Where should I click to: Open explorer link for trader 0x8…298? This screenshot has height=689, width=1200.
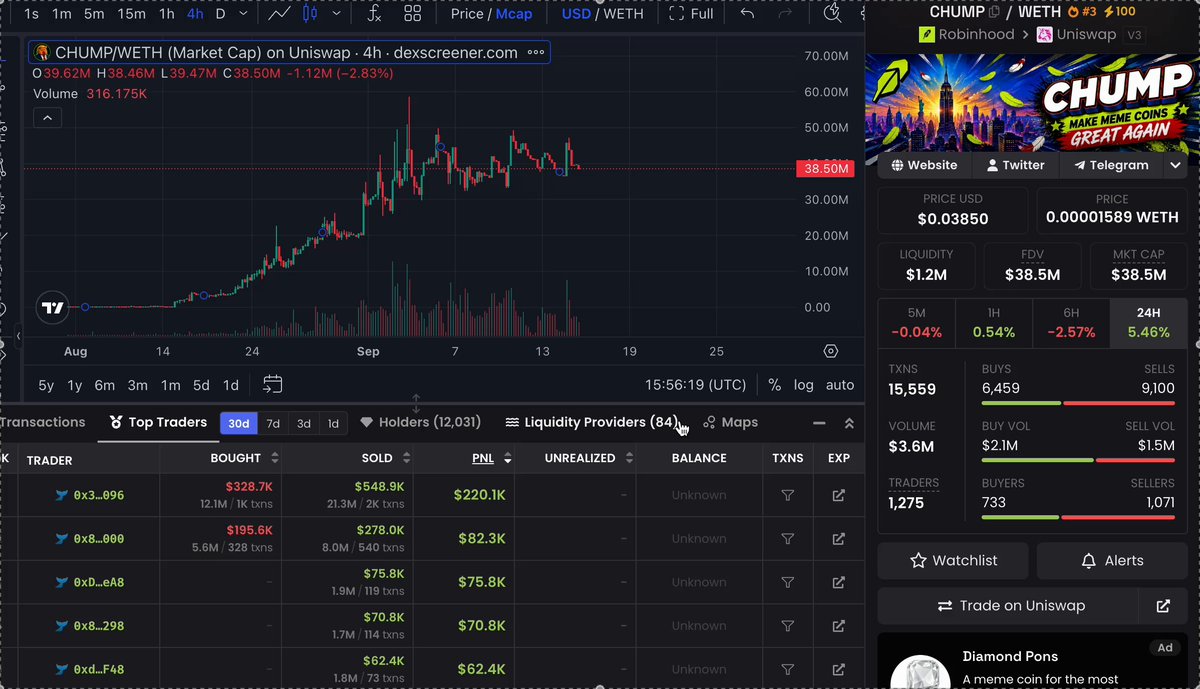(x=839, y=626)
